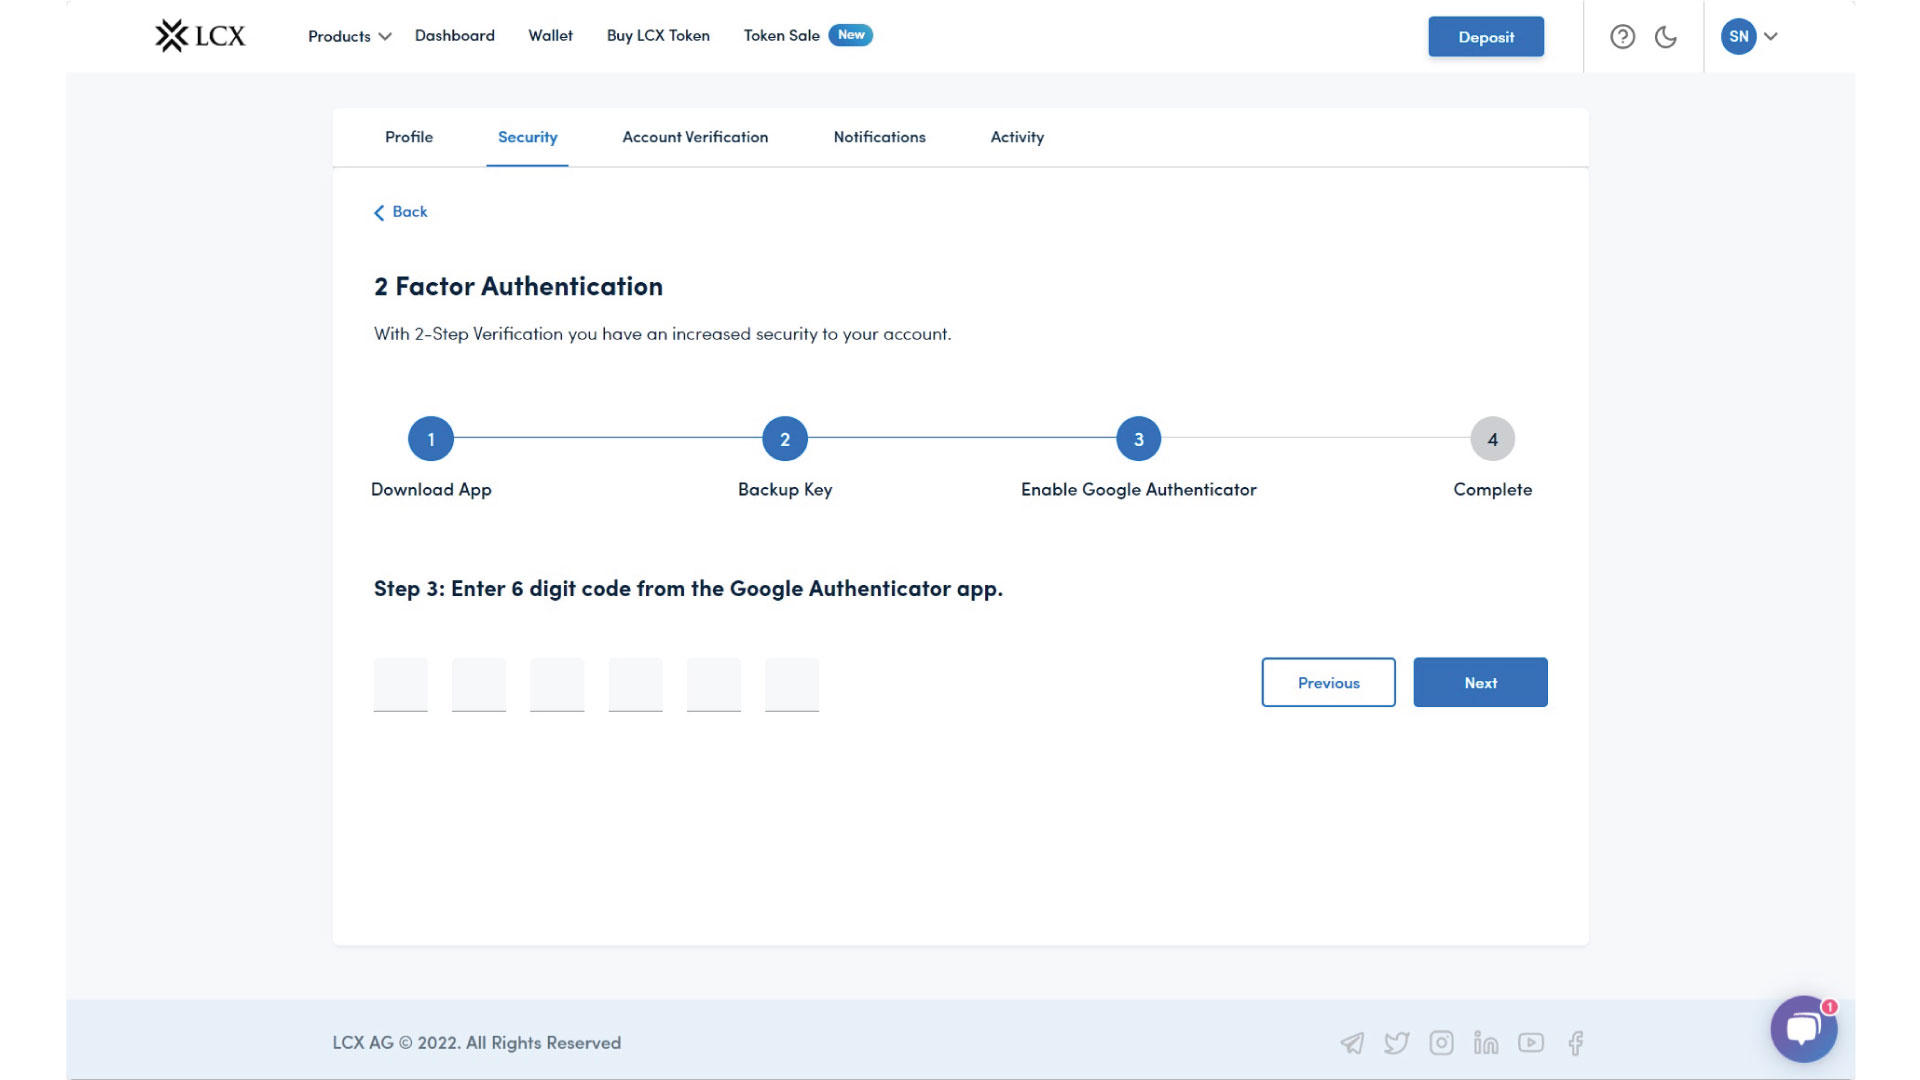The height and width of the screenshot is (1080, 1920).
Task: Open the help question mark icon
Action: [x=1622, y=37]
